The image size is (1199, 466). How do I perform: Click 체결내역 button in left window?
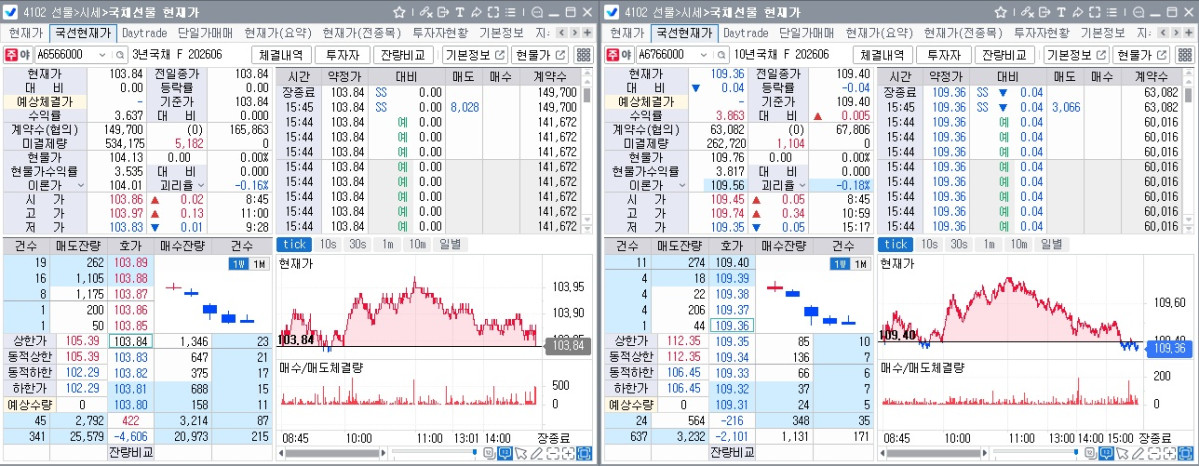281,55
